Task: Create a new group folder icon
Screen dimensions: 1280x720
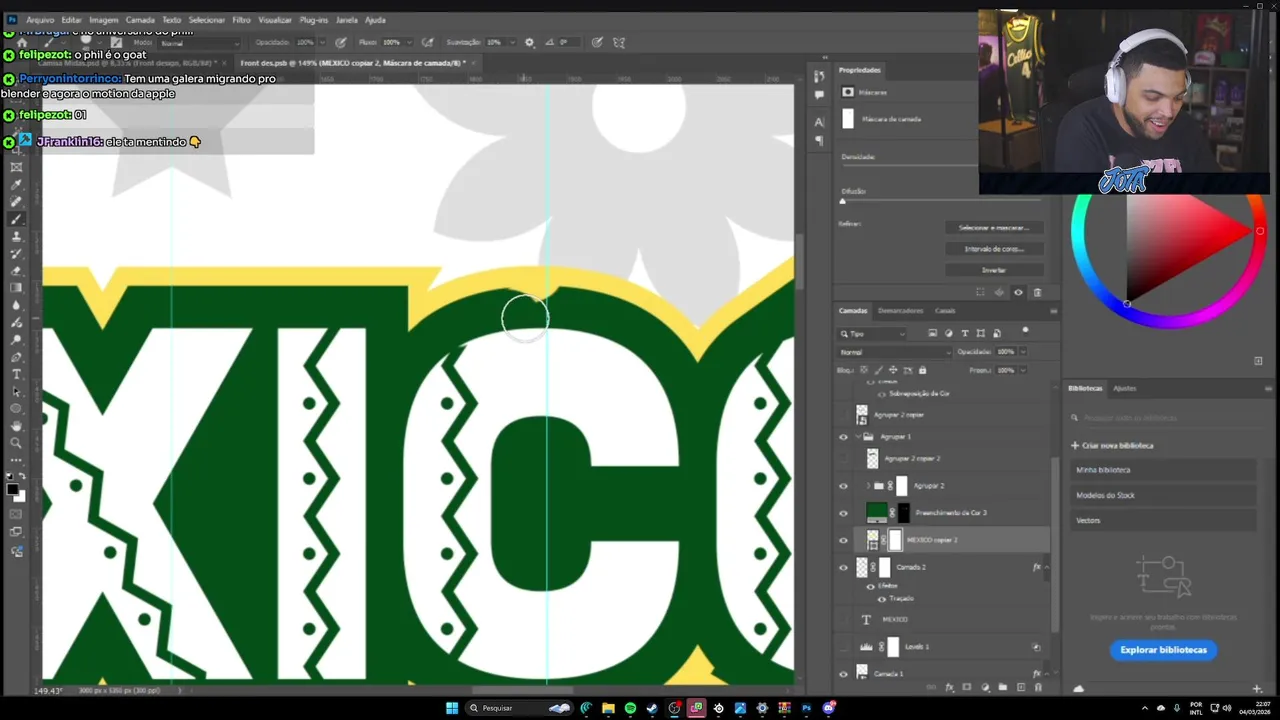Action: coord(1003,687)
